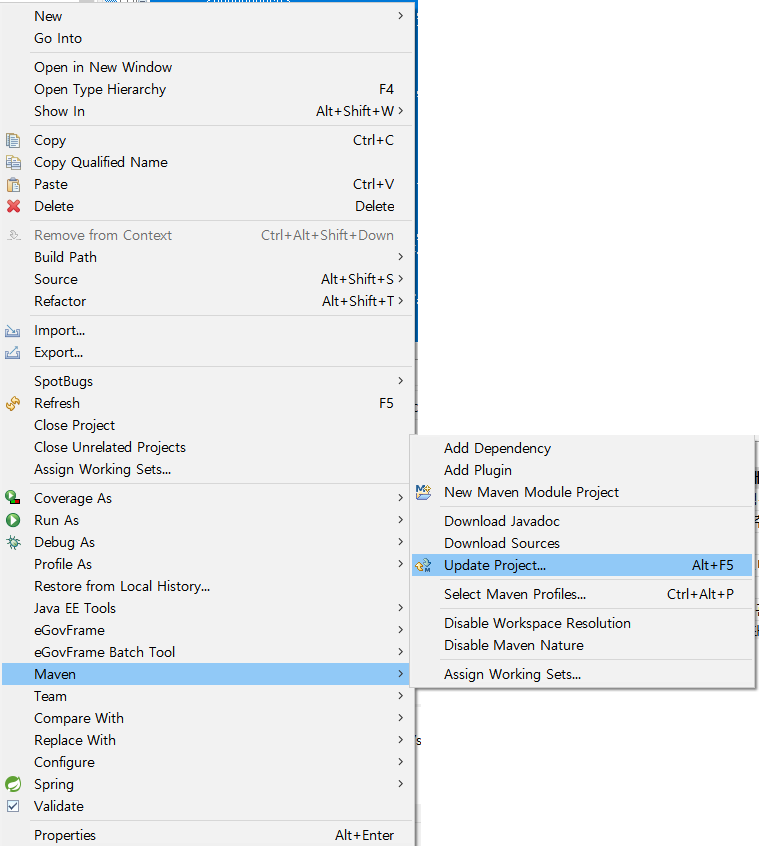The width and height of the screenshot is (759, 846).
Task: Expand the Show In submenu arrow
Action: tap(400, 111)
